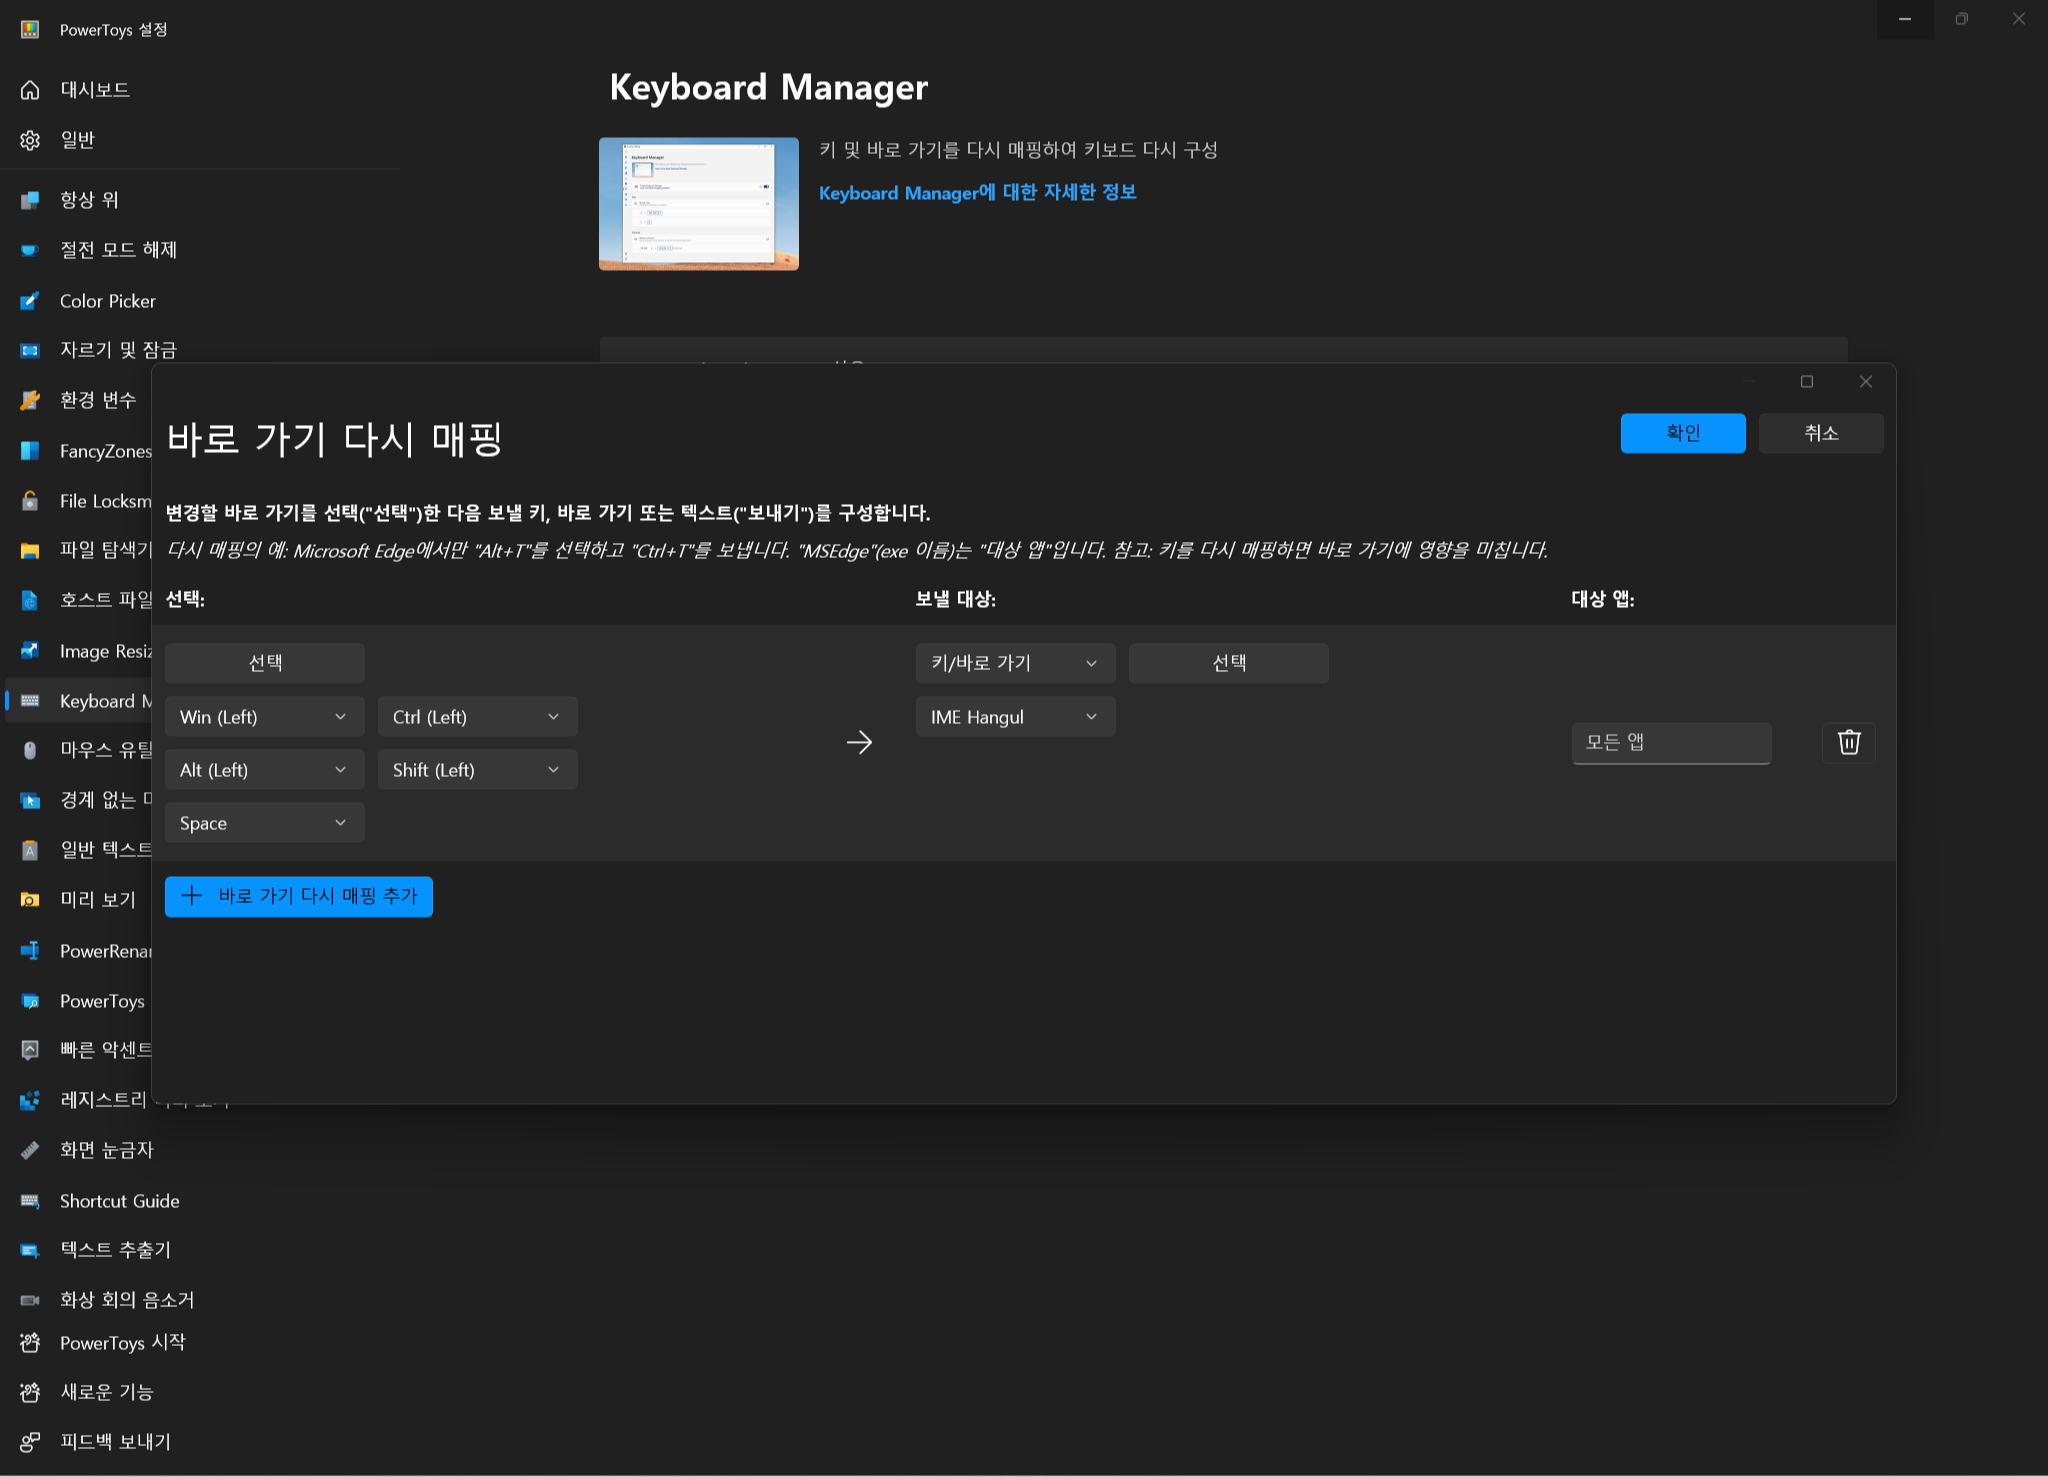Click the + 바로 가기 다시 매핑 추가 button

coord(298,896)
